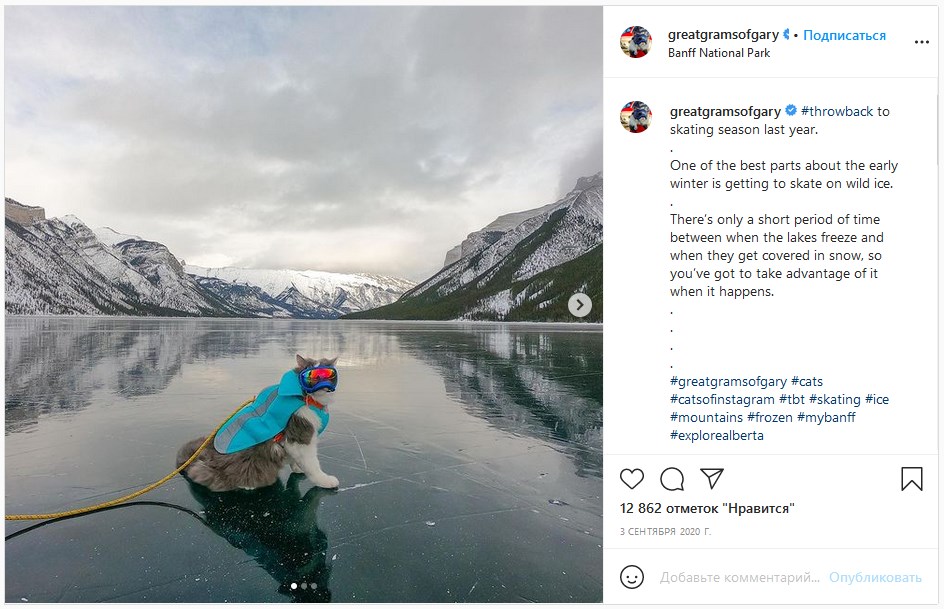Click the post date 3 сентября 2020

665,531
